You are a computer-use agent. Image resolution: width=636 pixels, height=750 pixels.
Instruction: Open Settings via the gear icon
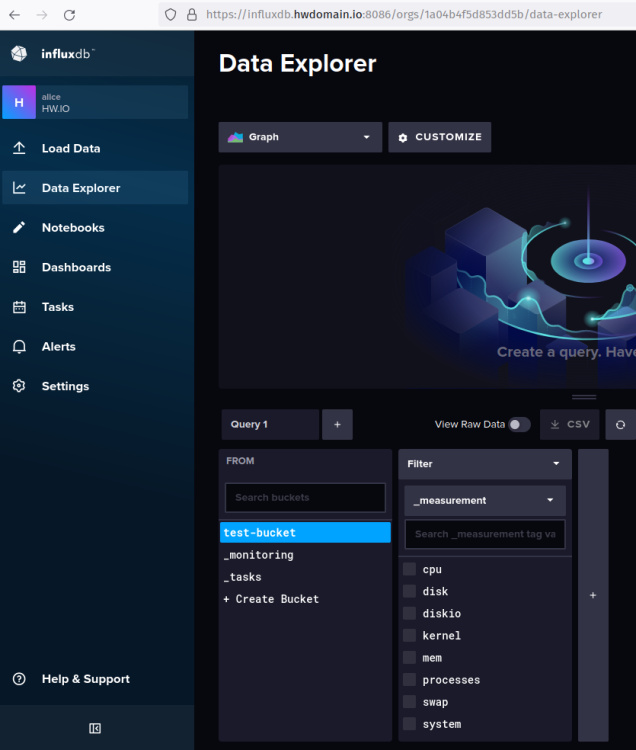click(19, 386)
